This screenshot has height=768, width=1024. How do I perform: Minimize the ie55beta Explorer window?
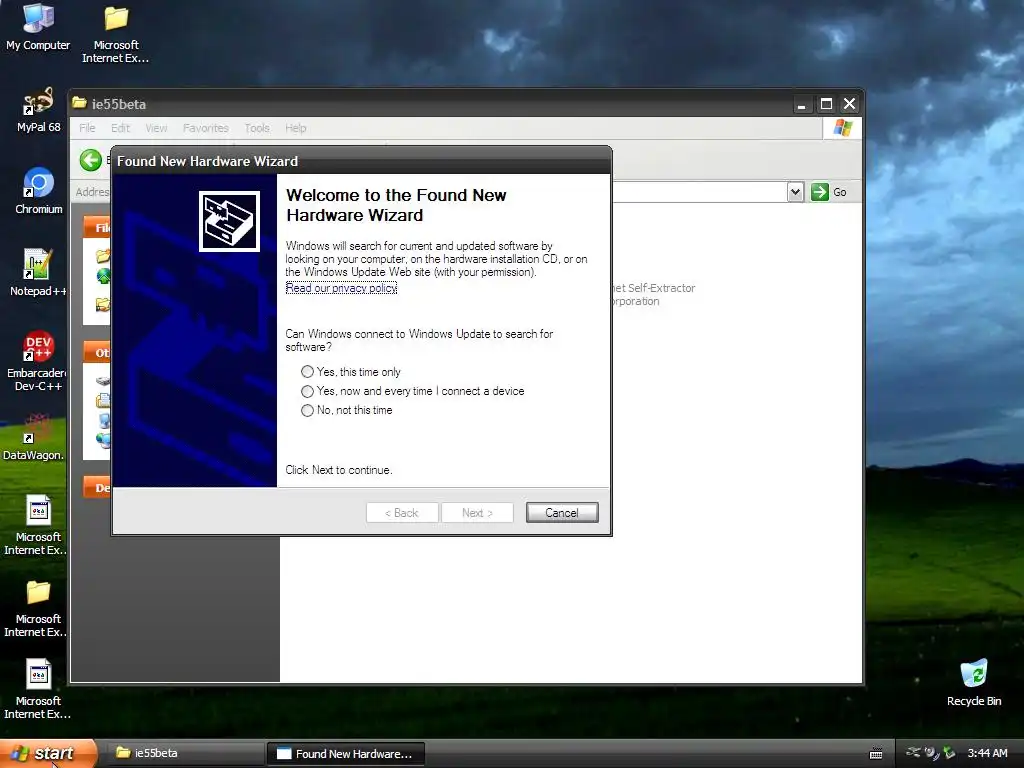pyautogui.click(x=801, y=104)
